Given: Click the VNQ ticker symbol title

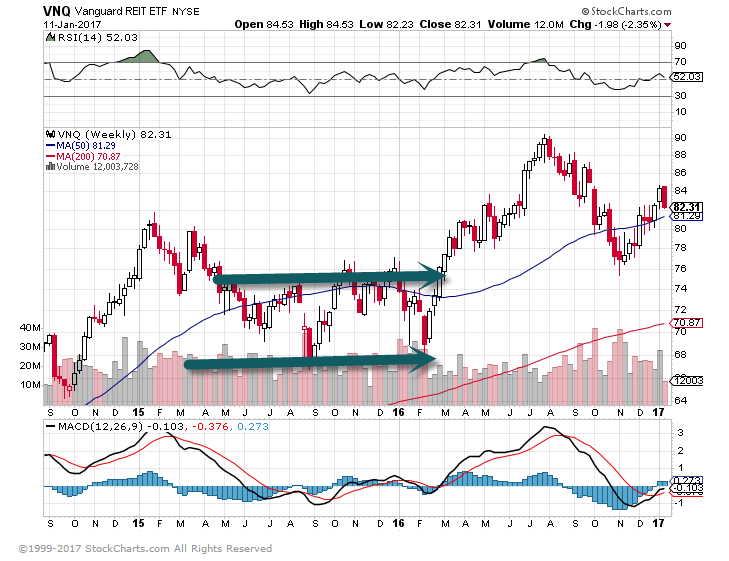Looking at the screenshot, I should pos(57,11).
